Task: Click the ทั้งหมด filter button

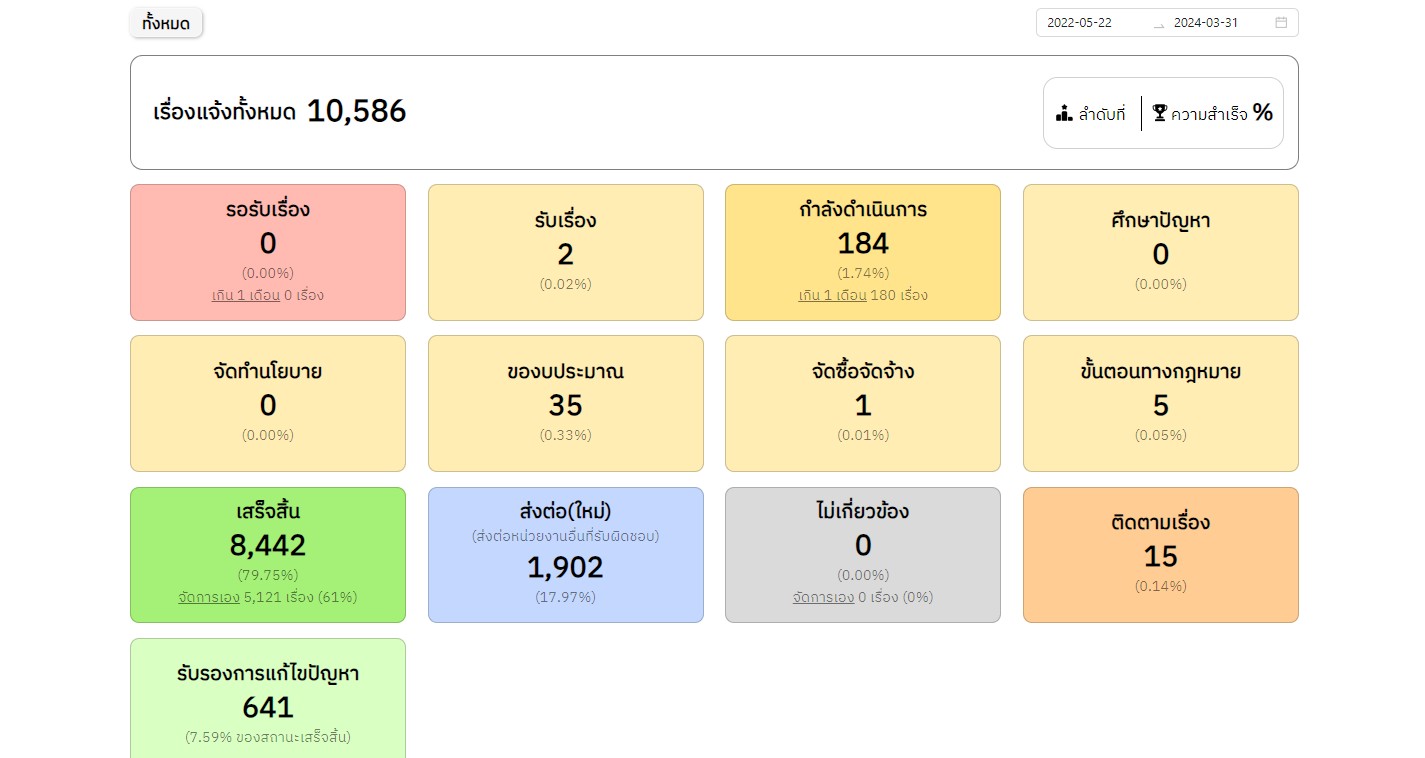Action: pyautogui.click(x=166, y=23)
